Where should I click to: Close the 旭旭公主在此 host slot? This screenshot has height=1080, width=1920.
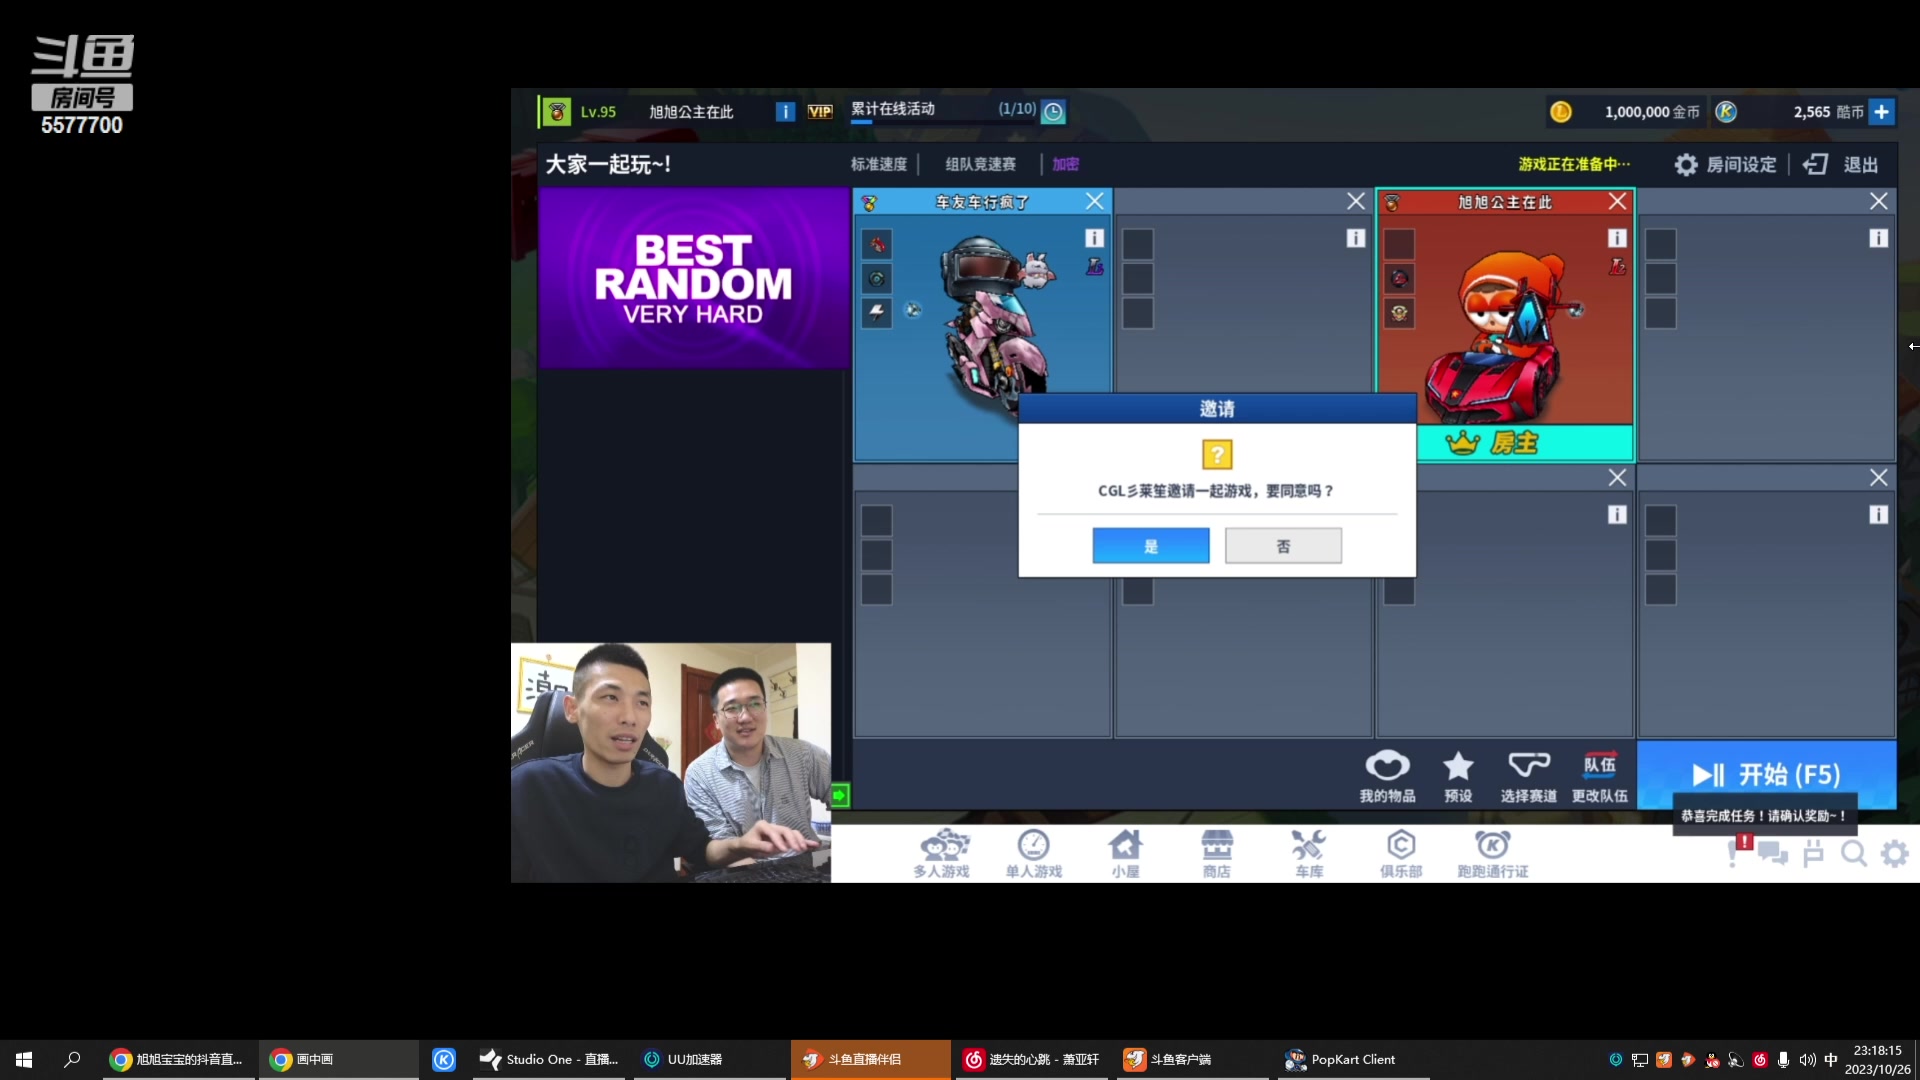click(x=1617, y=201)
